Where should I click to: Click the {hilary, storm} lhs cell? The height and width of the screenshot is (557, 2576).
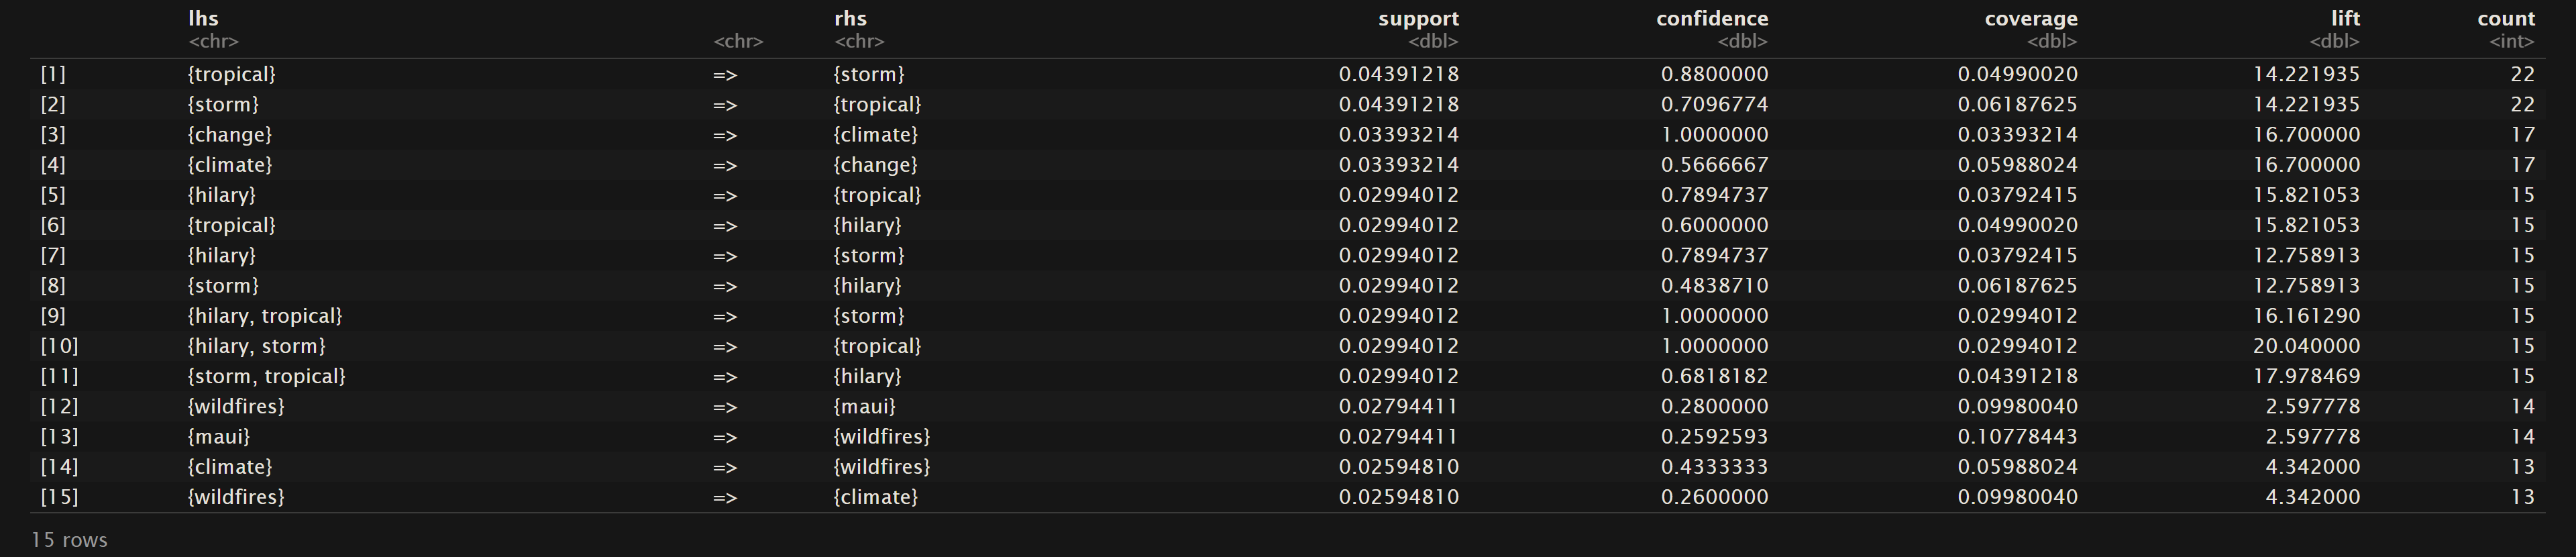click(x=256, y=346)
